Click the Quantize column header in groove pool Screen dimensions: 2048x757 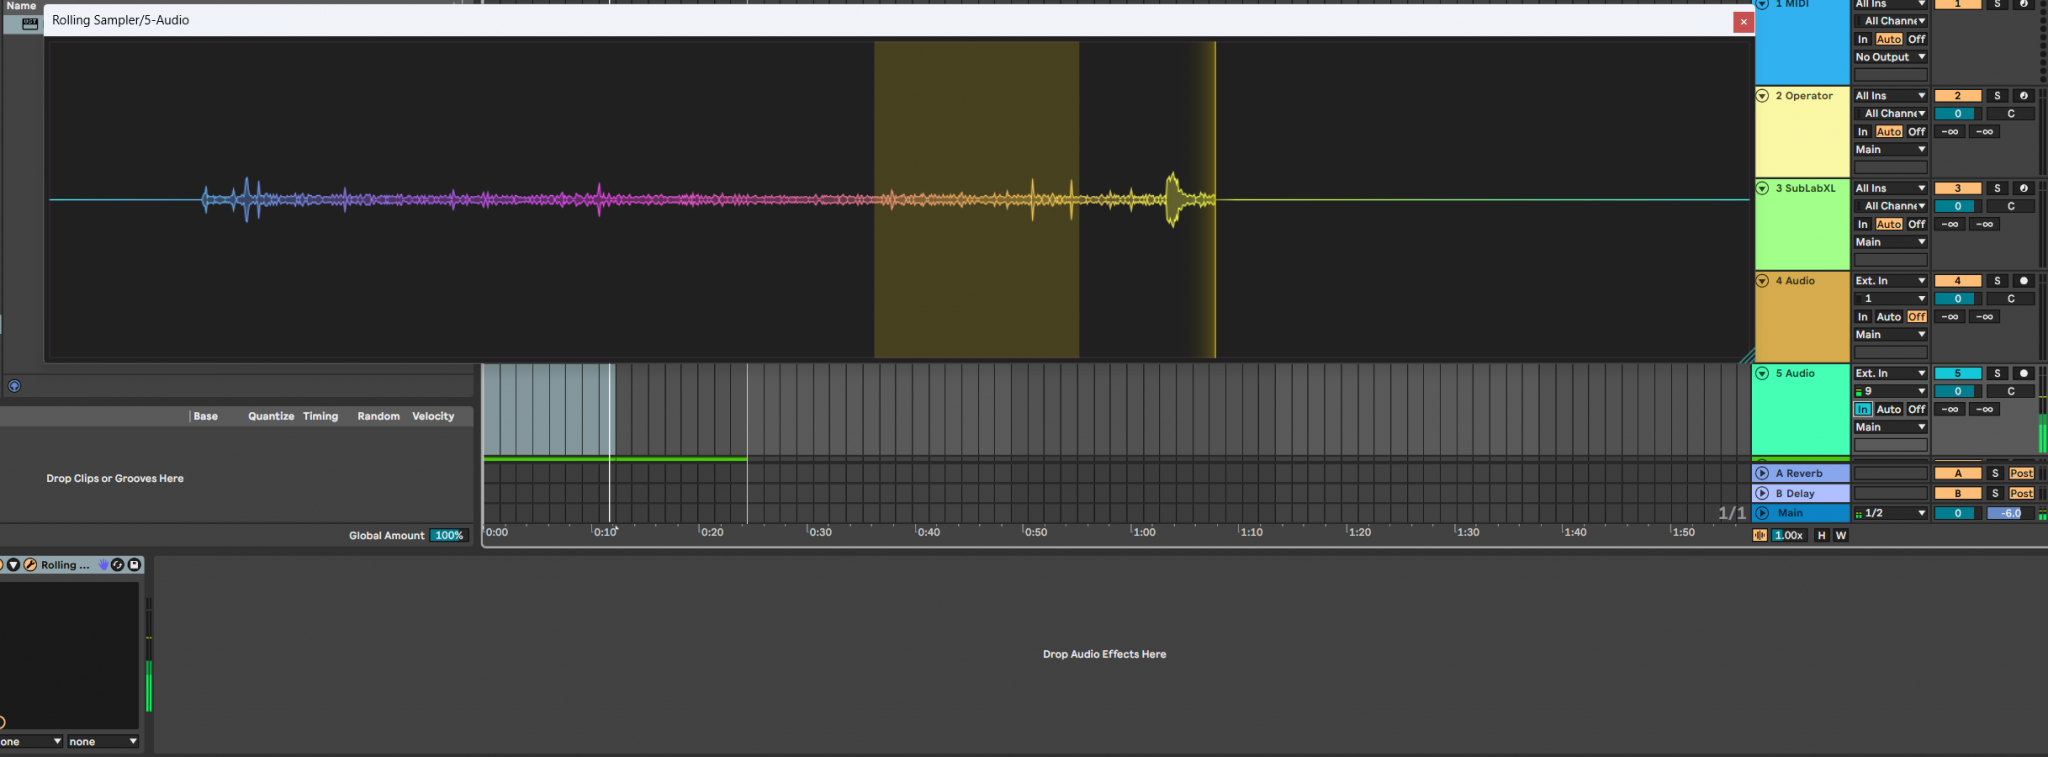(x=270, y=416)
